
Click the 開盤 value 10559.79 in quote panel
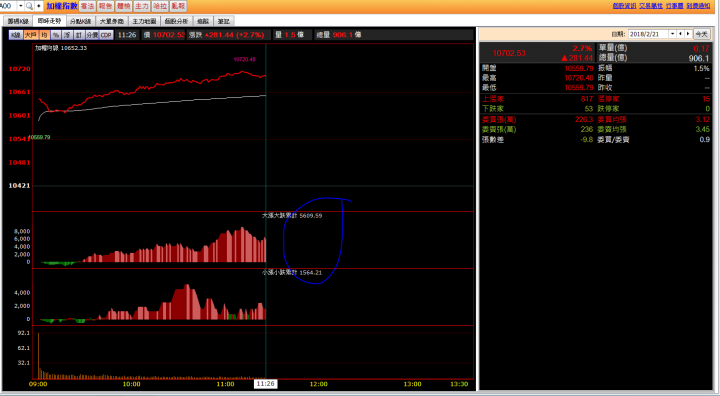tap(579, 68)
